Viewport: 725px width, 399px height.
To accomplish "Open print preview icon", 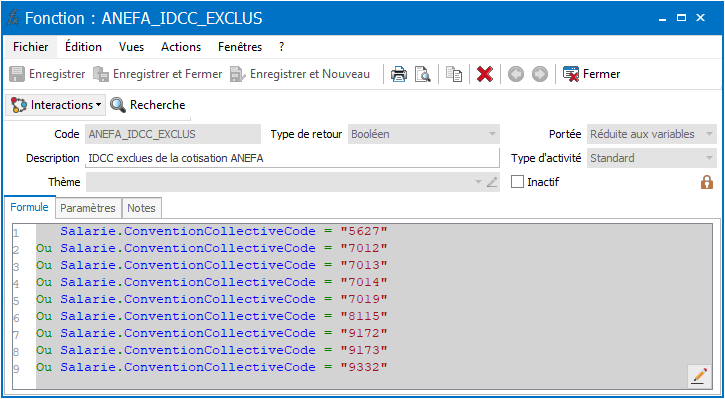I will click(x=423, y=74).
